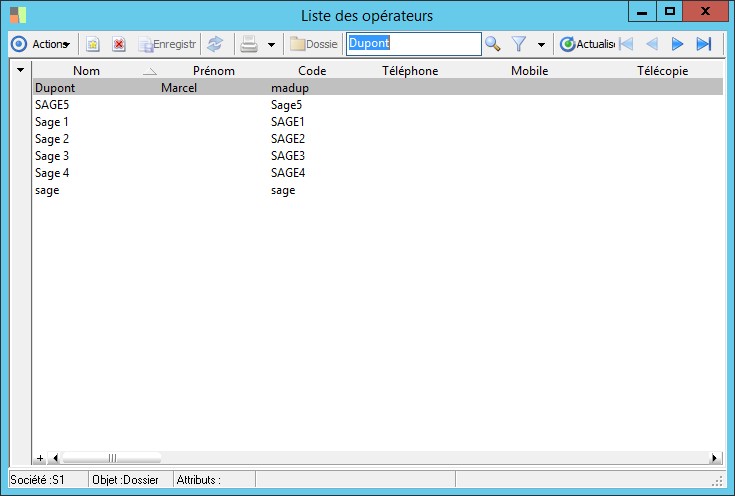Select the Sage 3 operator row
Image resolution: width=735 pixels, height=496 pixels.
52,156
